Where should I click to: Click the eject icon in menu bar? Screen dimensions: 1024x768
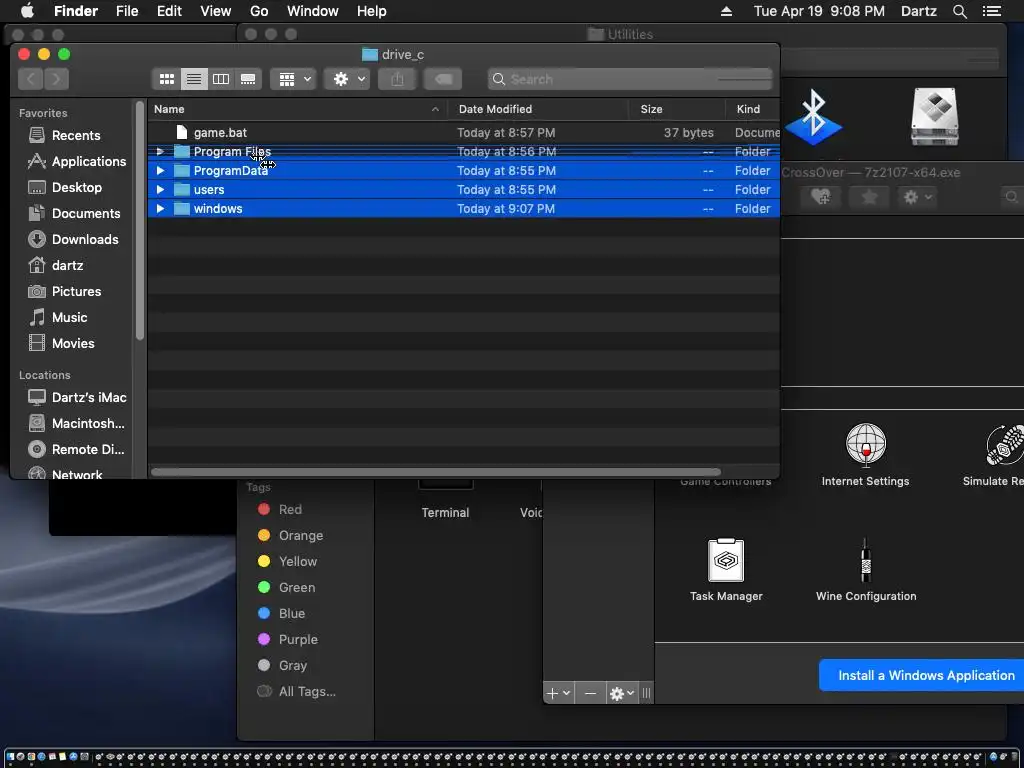[726, 11]
